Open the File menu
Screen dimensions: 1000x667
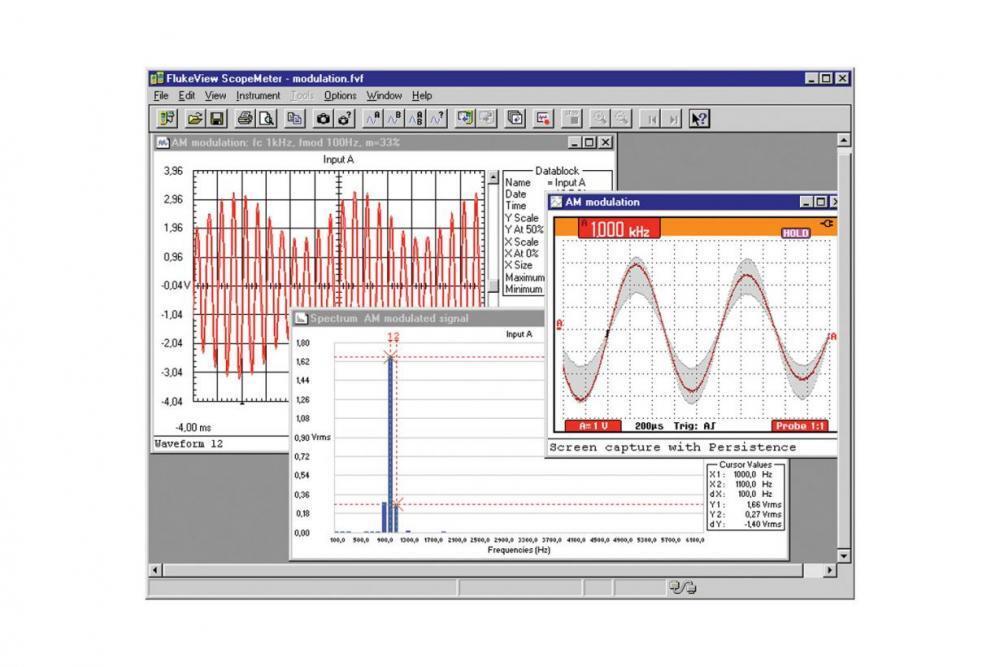click(x=161, y=96)
